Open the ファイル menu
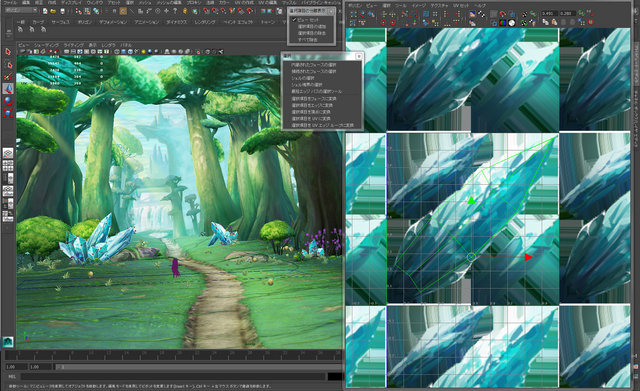Screen dimensions: 640x391 coord(10,2)
